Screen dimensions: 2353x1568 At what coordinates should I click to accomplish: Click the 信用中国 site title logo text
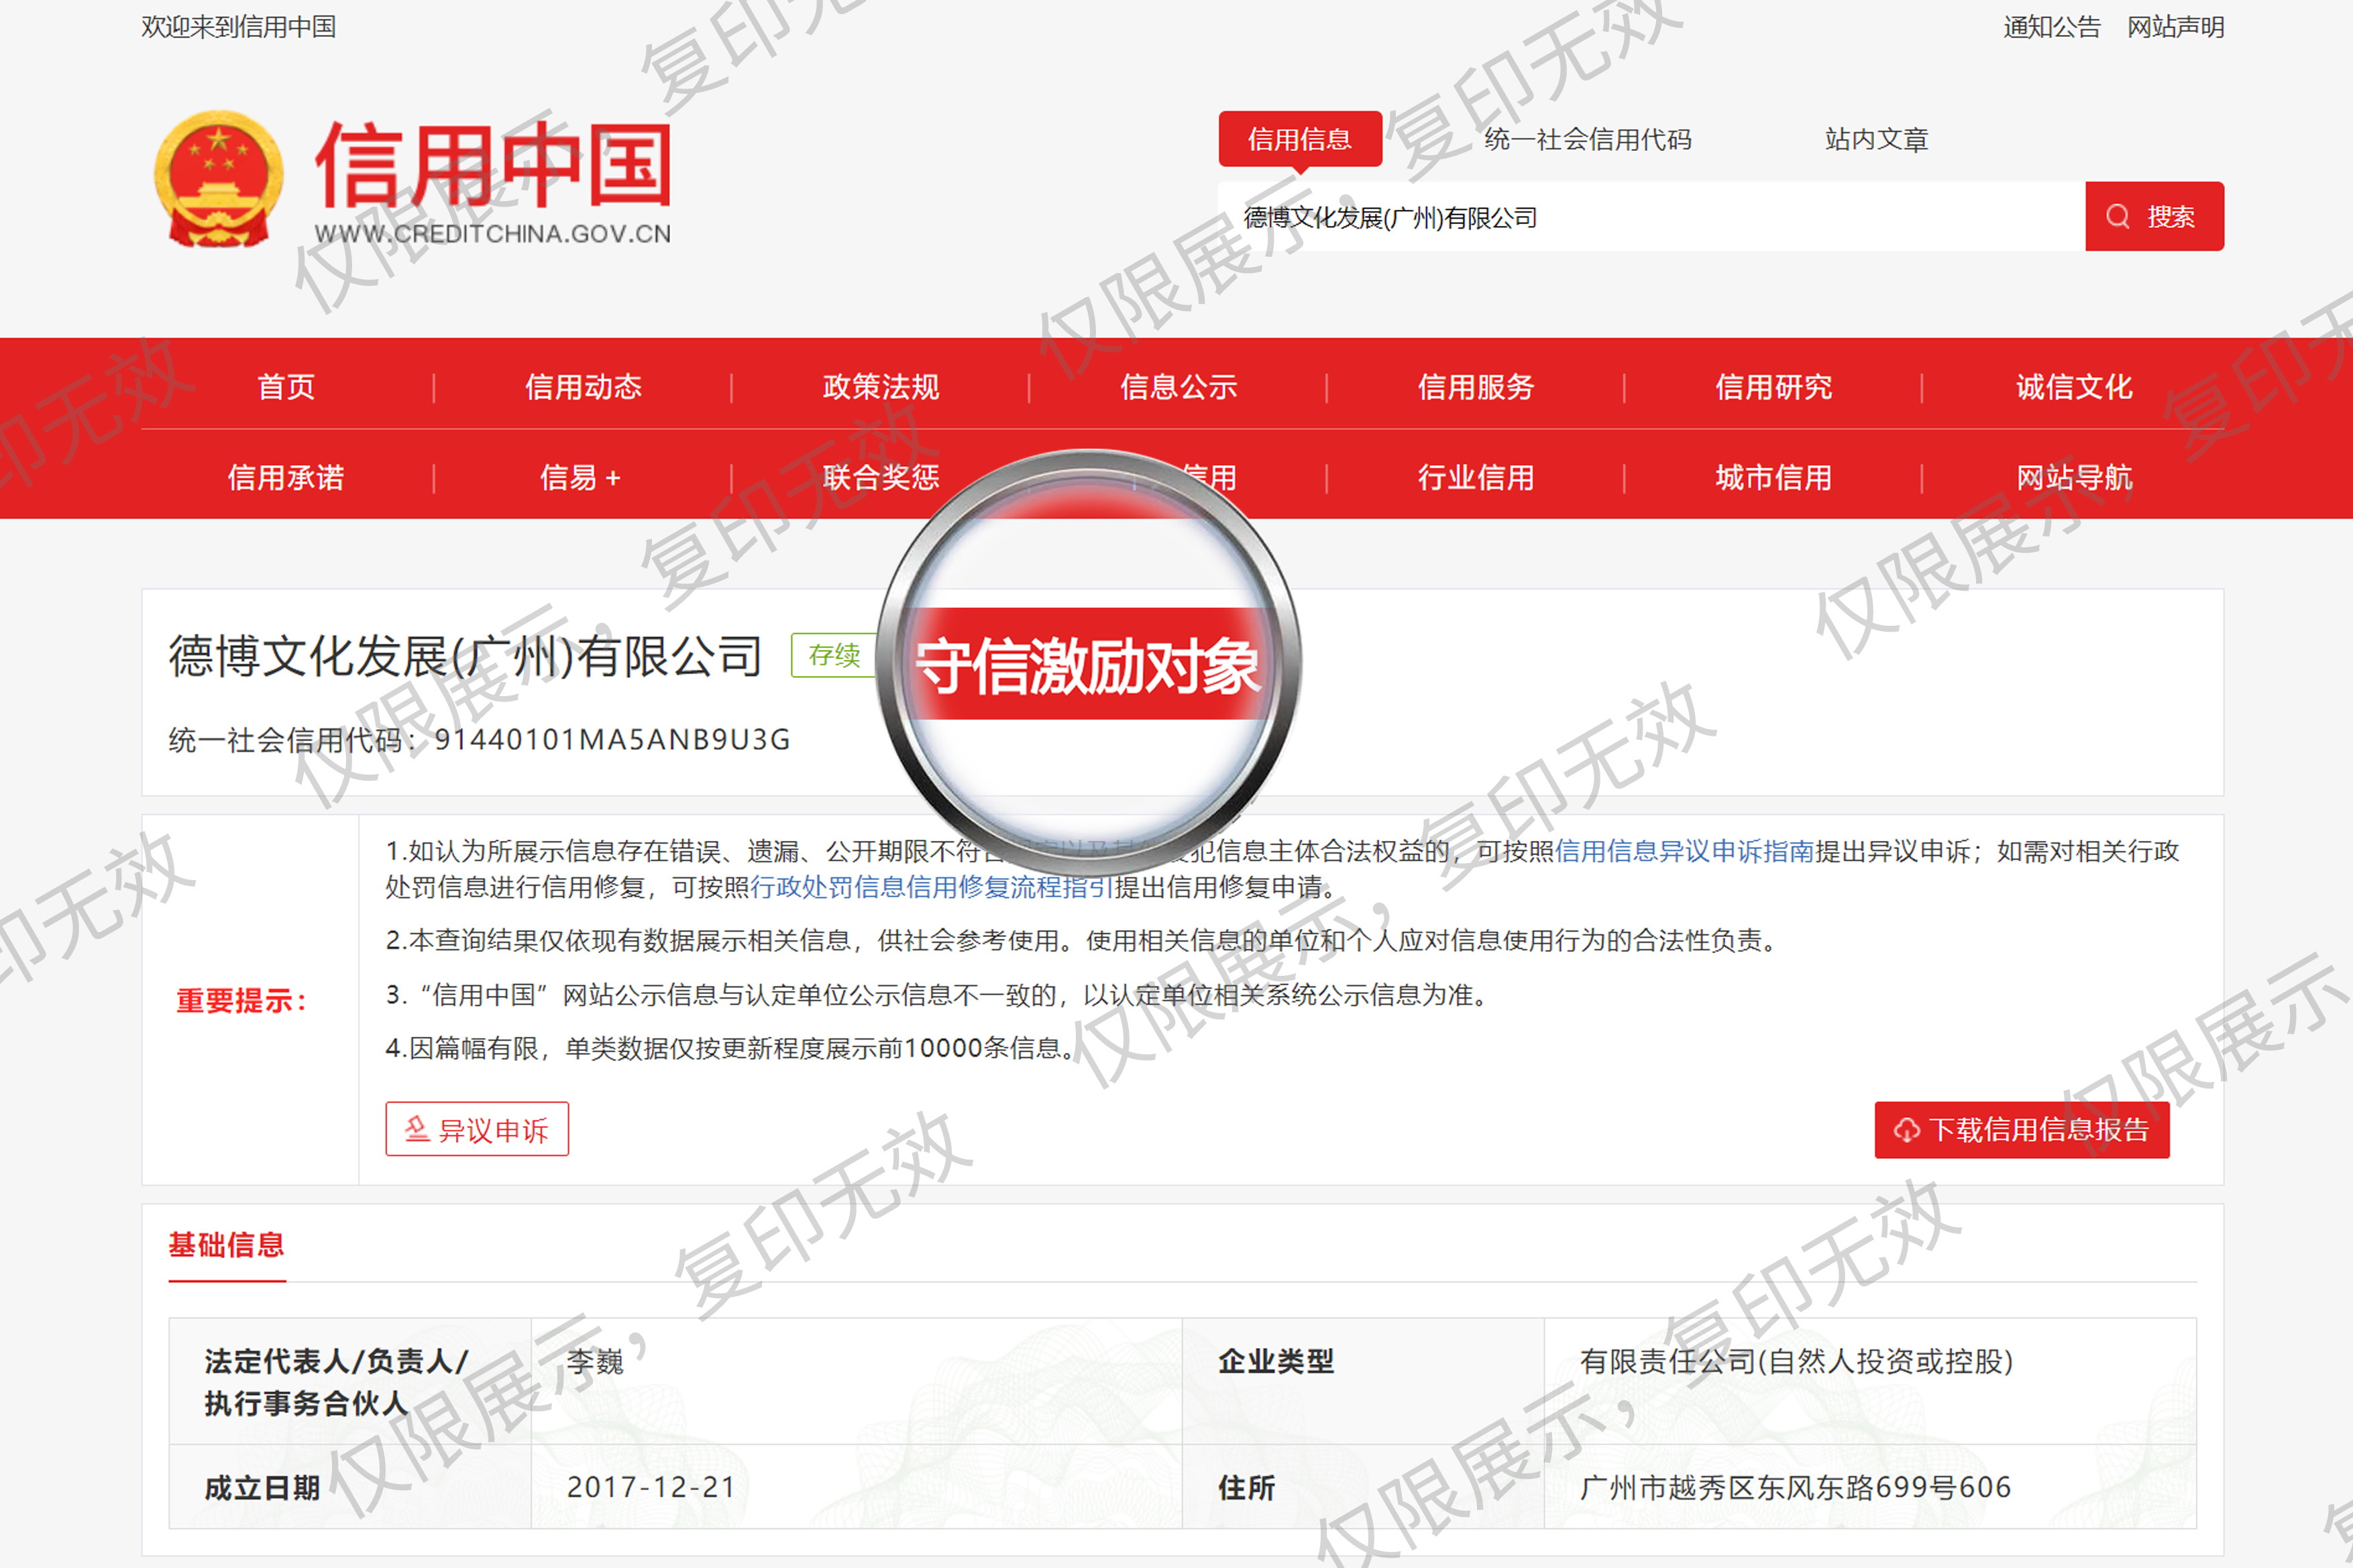tap(493, 164)
